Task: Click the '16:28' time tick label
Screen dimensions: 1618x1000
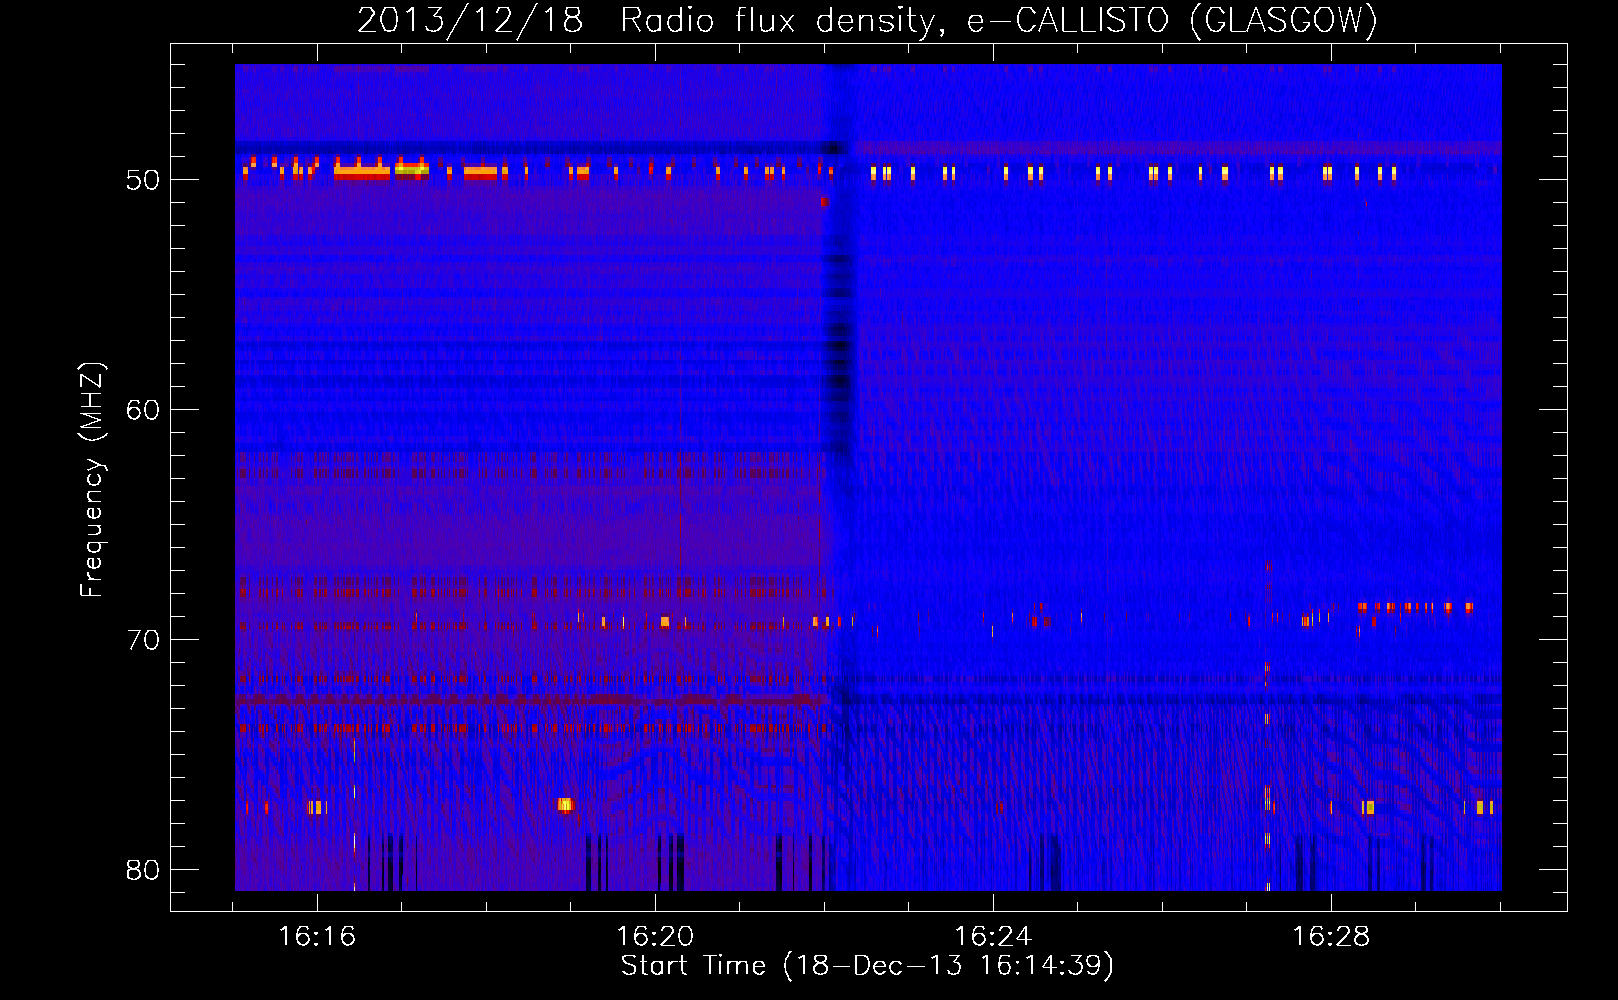Action: pos(1331,936)
